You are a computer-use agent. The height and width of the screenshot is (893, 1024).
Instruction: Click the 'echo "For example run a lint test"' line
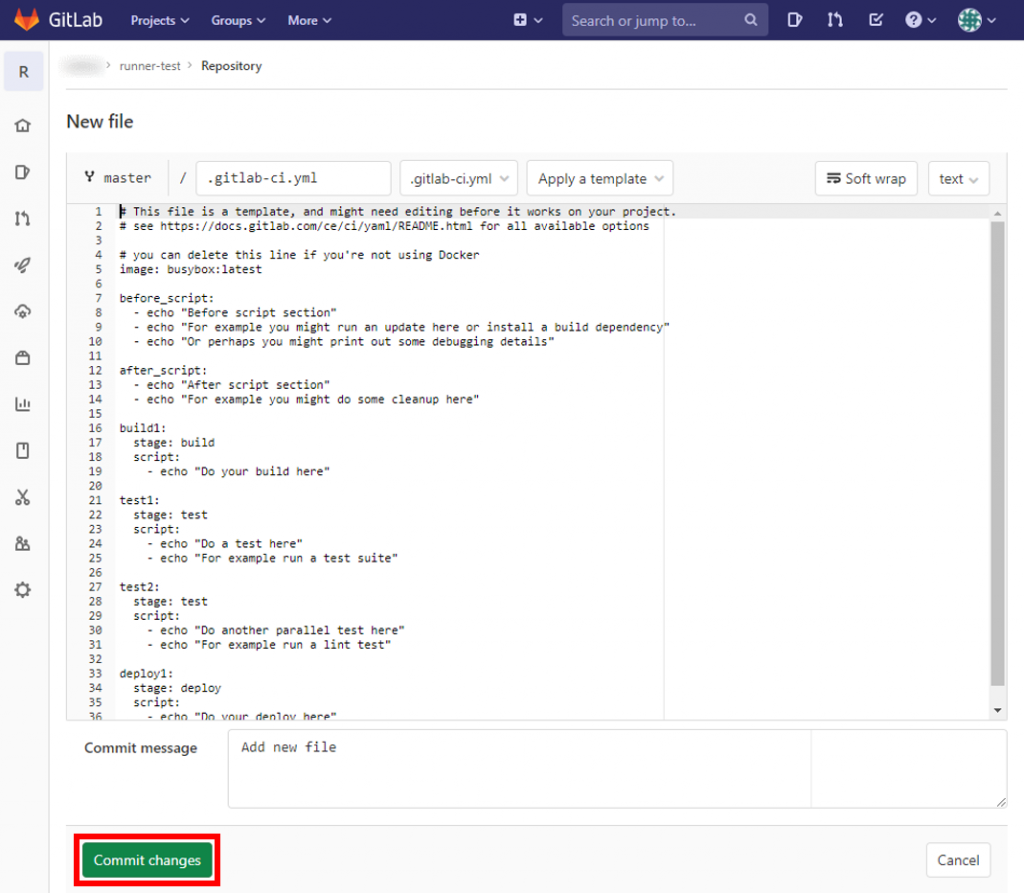tap(269, 645)
